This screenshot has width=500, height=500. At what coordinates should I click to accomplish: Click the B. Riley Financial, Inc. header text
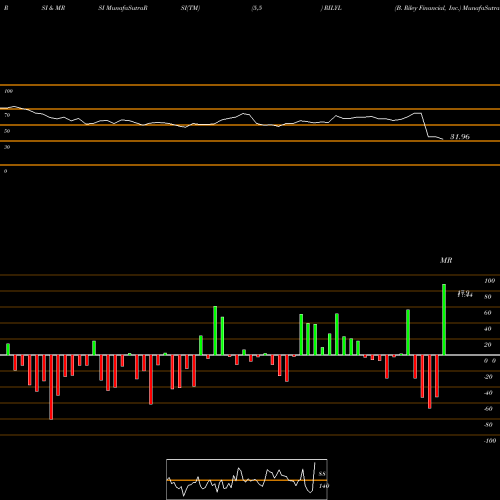point(428,8)
